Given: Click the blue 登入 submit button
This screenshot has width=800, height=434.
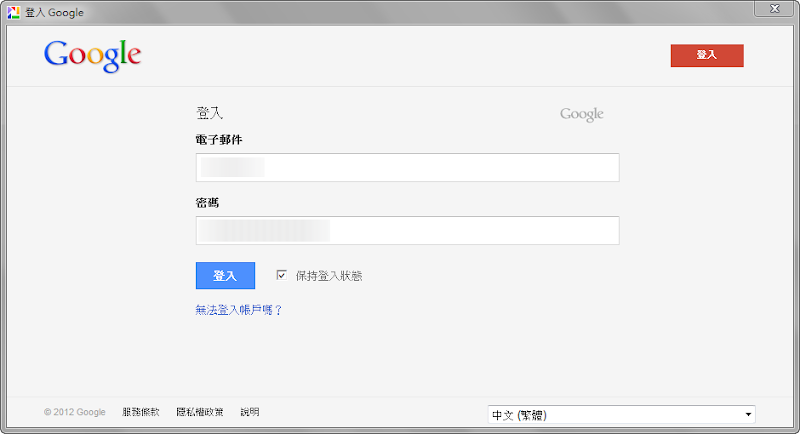Looking at the screenshot, I should 225,275.
